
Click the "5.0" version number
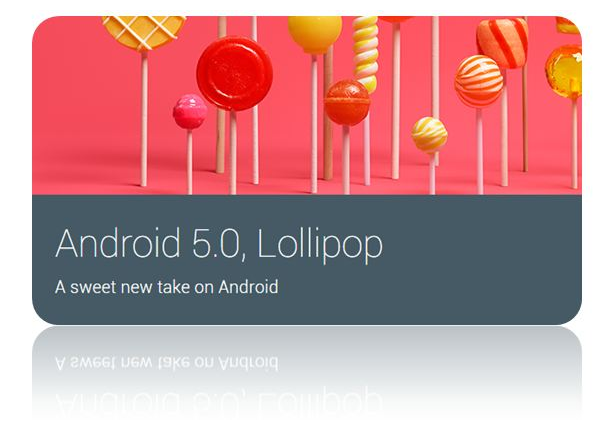coord(215,243)
